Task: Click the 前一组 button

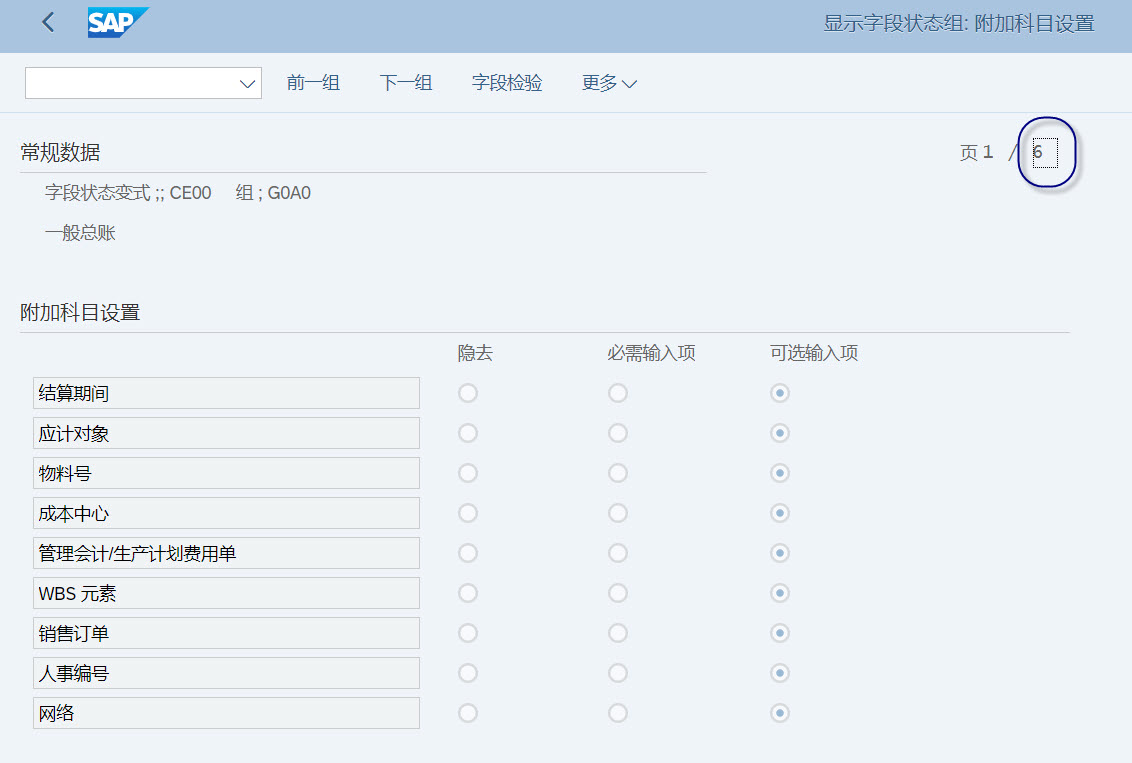Action: coord(313,83)
